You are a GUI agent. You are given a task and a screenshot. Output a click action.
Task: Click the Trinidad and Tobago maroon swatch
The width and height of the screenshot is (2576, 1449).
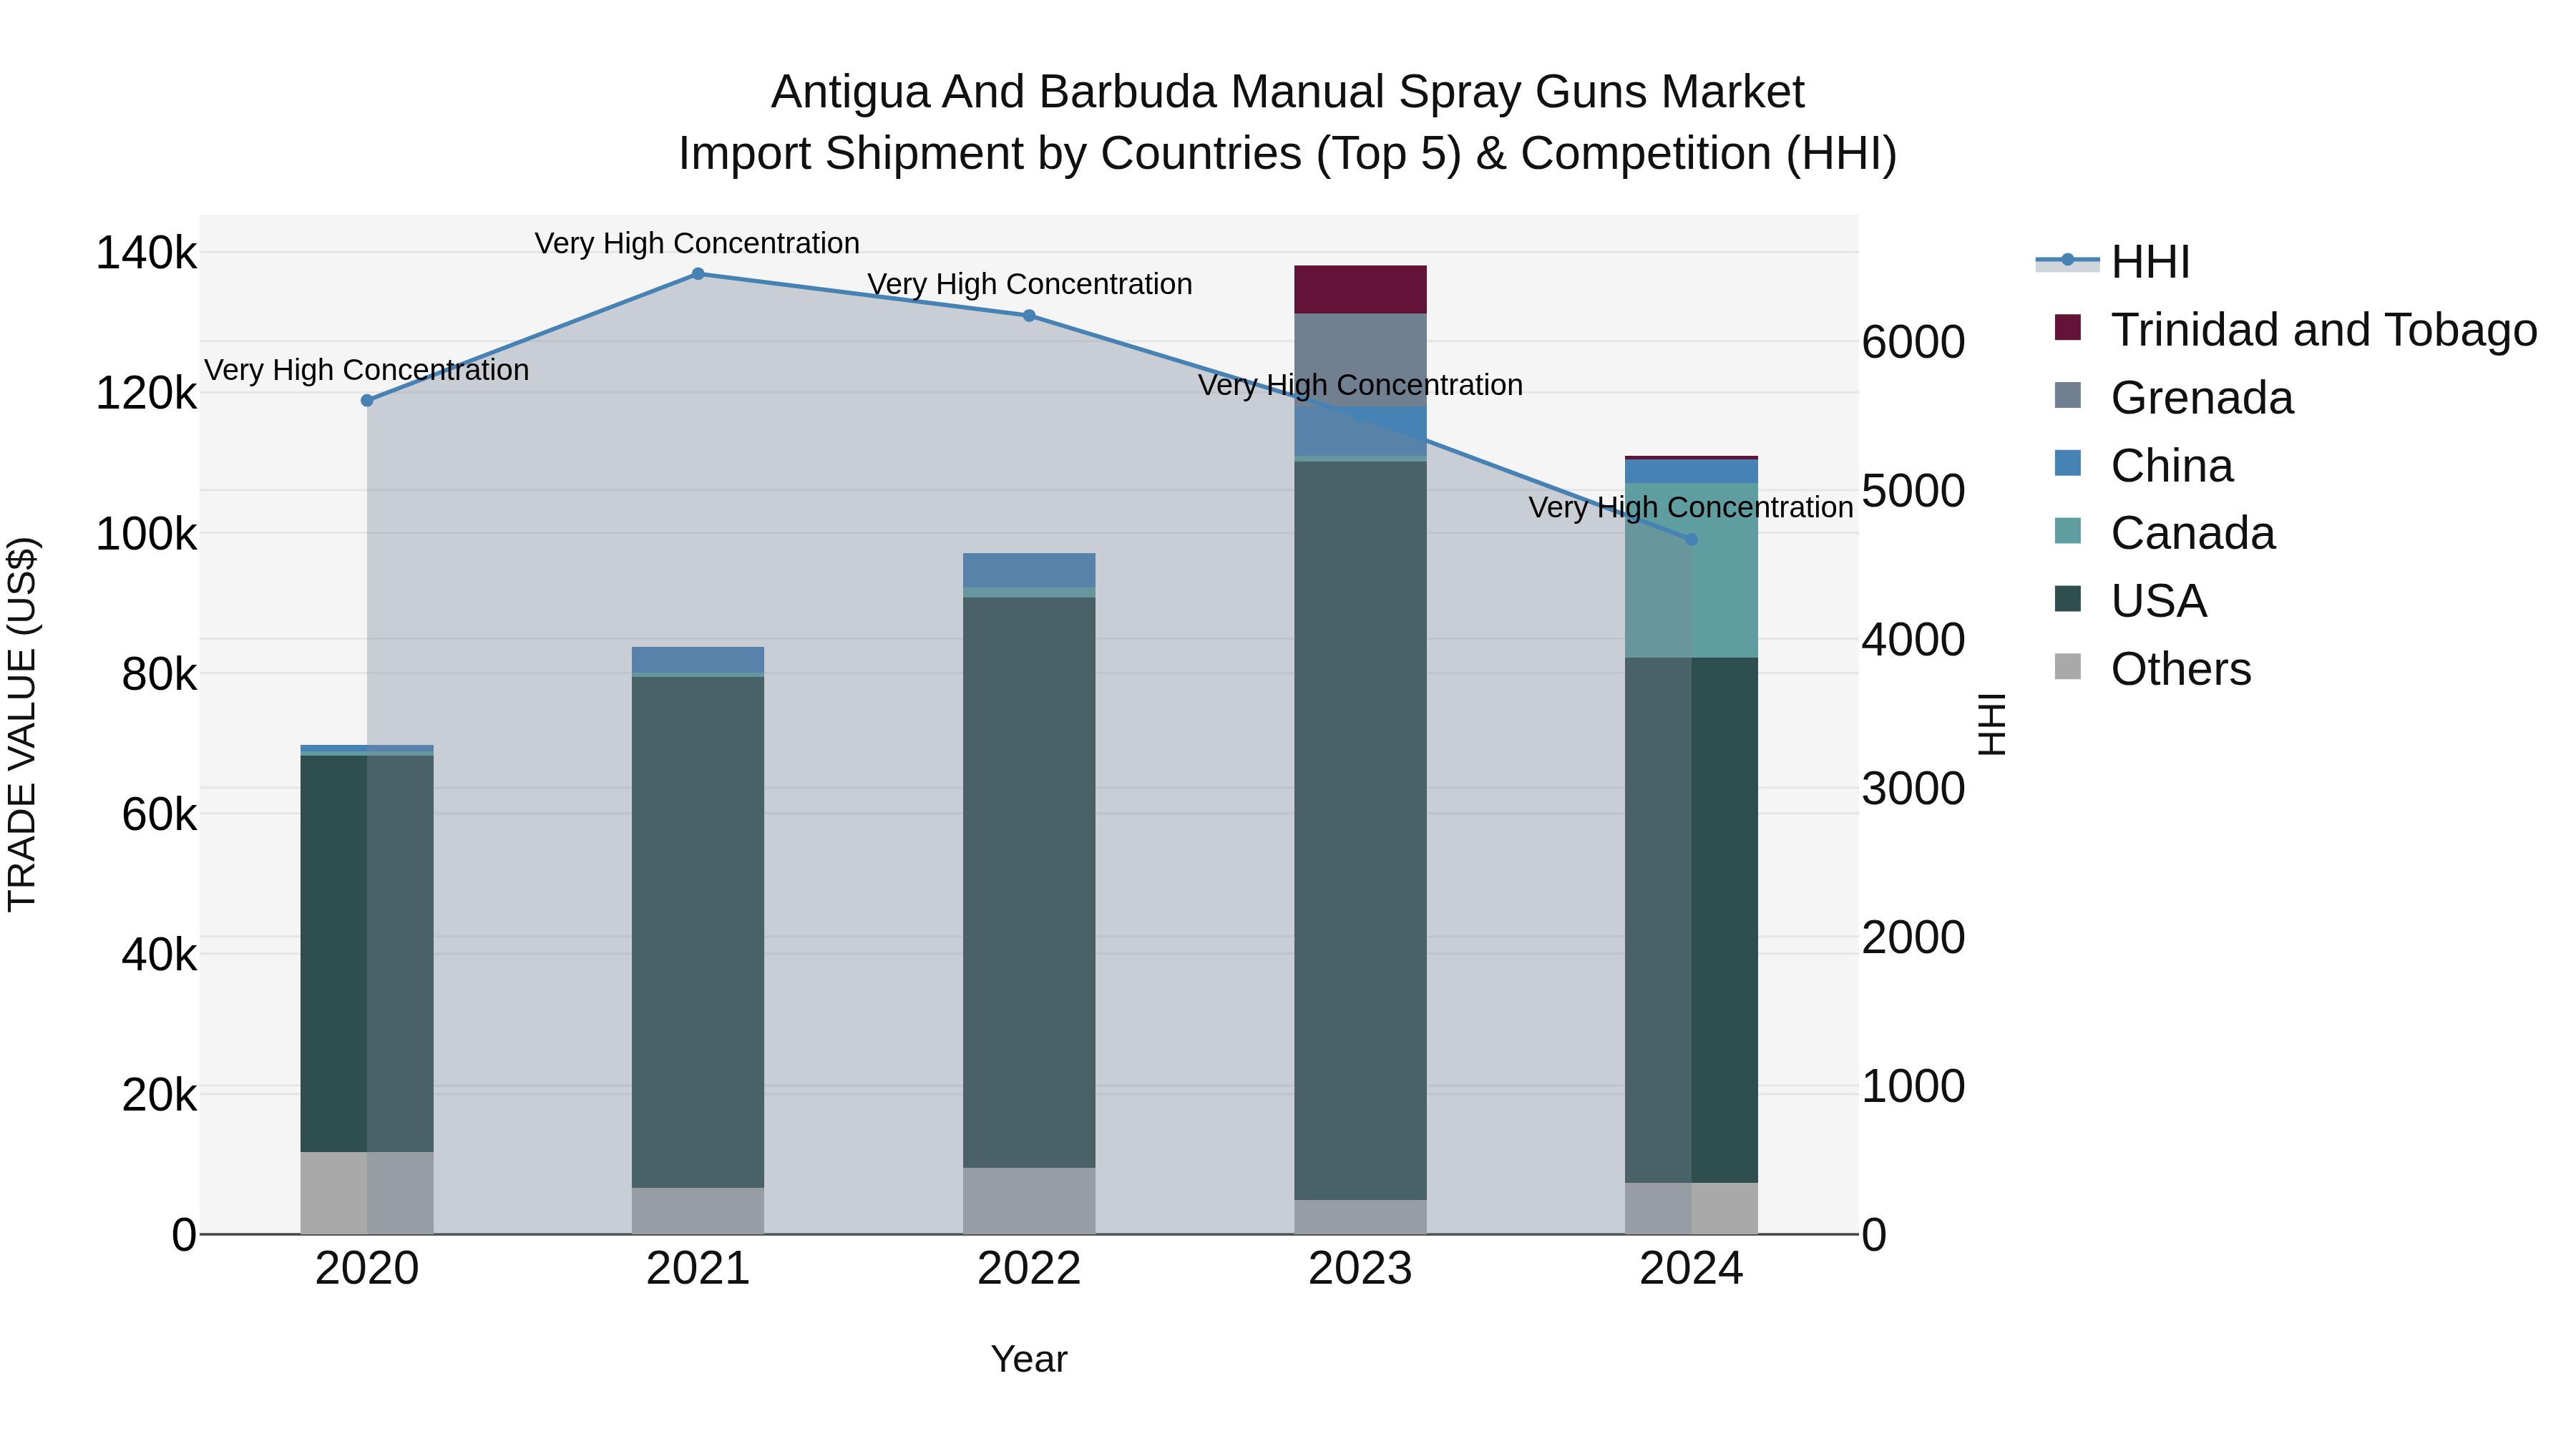(x=2067, y=327)
